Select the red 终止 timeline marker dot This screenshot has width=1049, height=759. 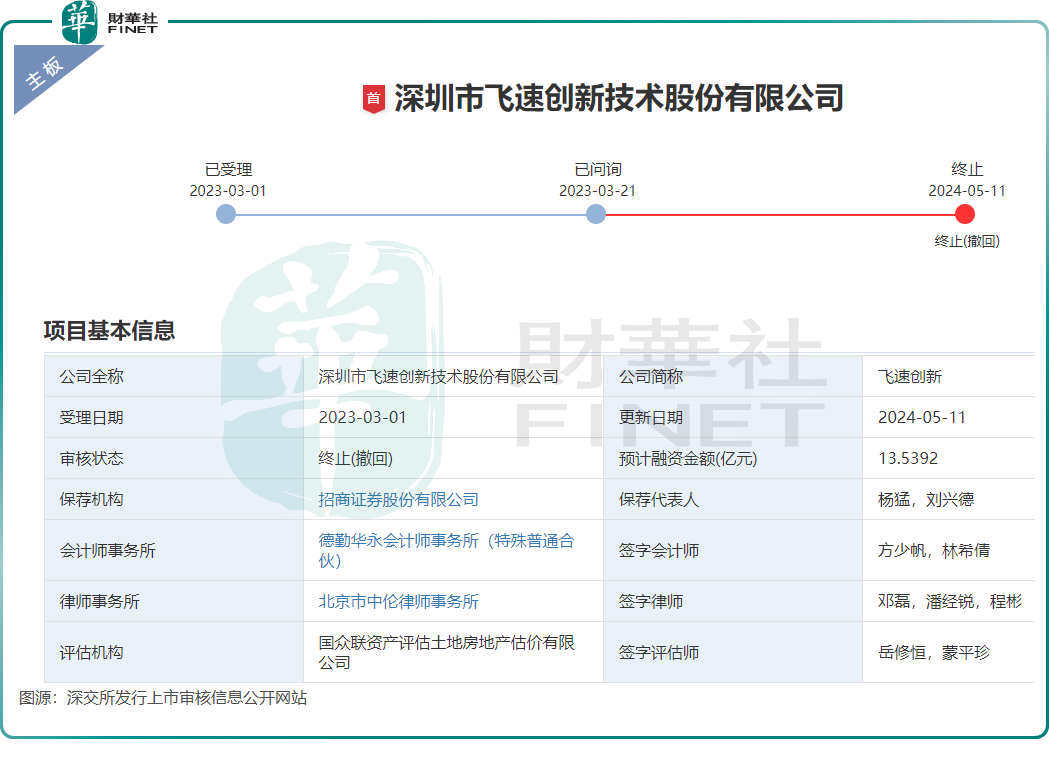point(965,215)
